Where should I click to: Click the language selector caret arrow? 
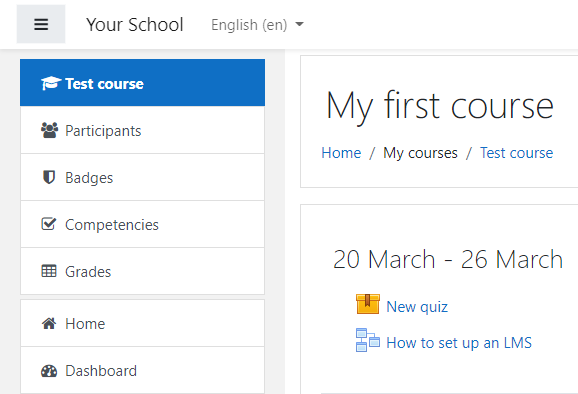300,25
